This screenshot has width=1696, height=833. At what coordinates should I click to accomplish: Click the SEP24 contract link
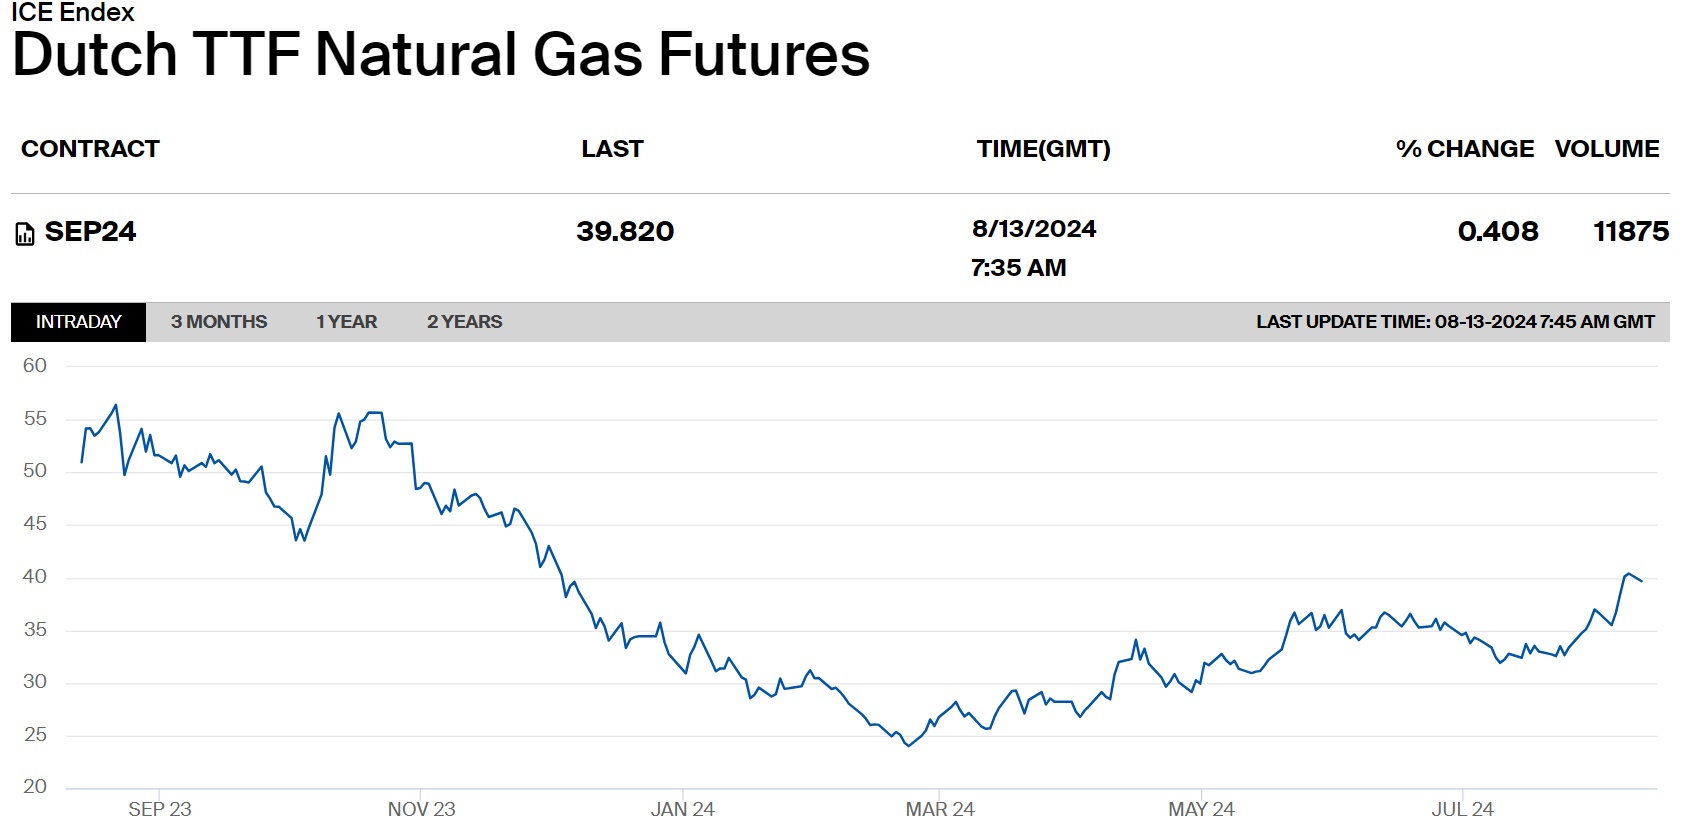pos(90,232)
